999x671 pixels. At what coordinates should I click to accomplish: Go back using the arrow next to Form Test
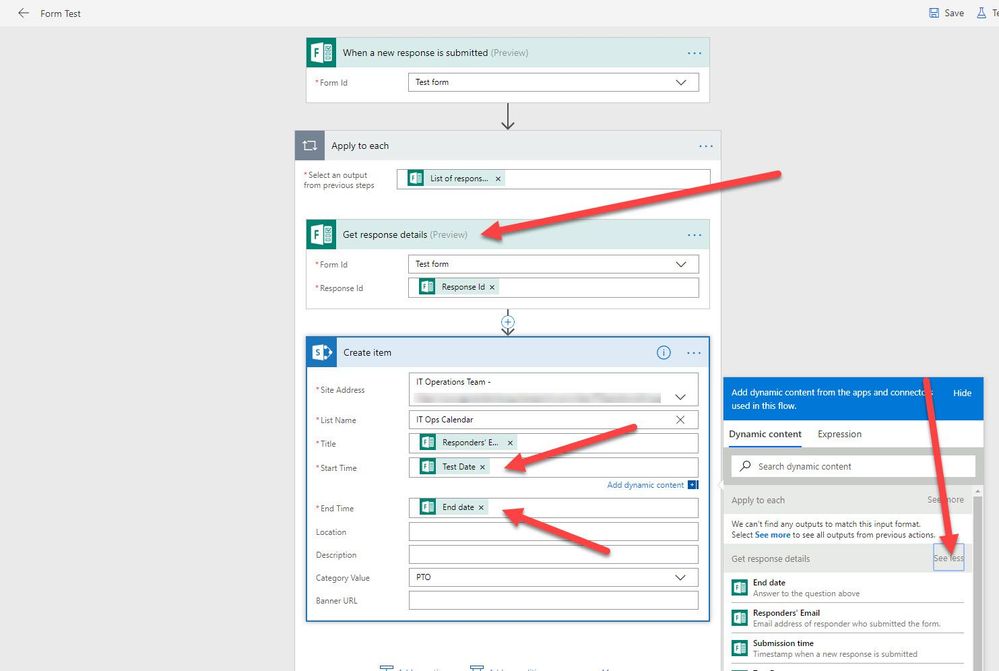[x=24, y=13]
